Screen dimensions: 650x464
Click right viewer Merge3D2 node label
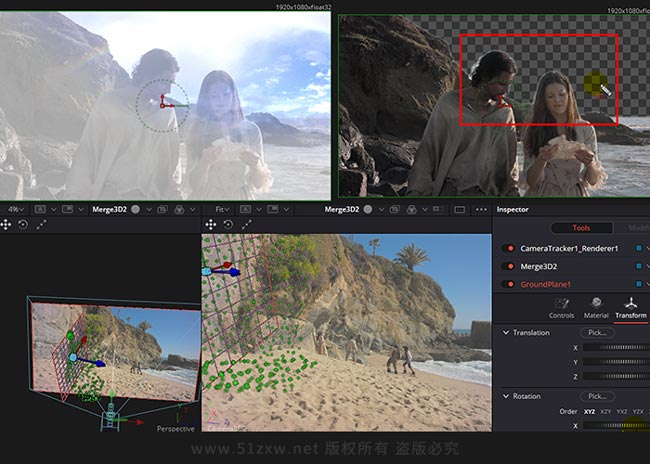[x=342, y=210]
